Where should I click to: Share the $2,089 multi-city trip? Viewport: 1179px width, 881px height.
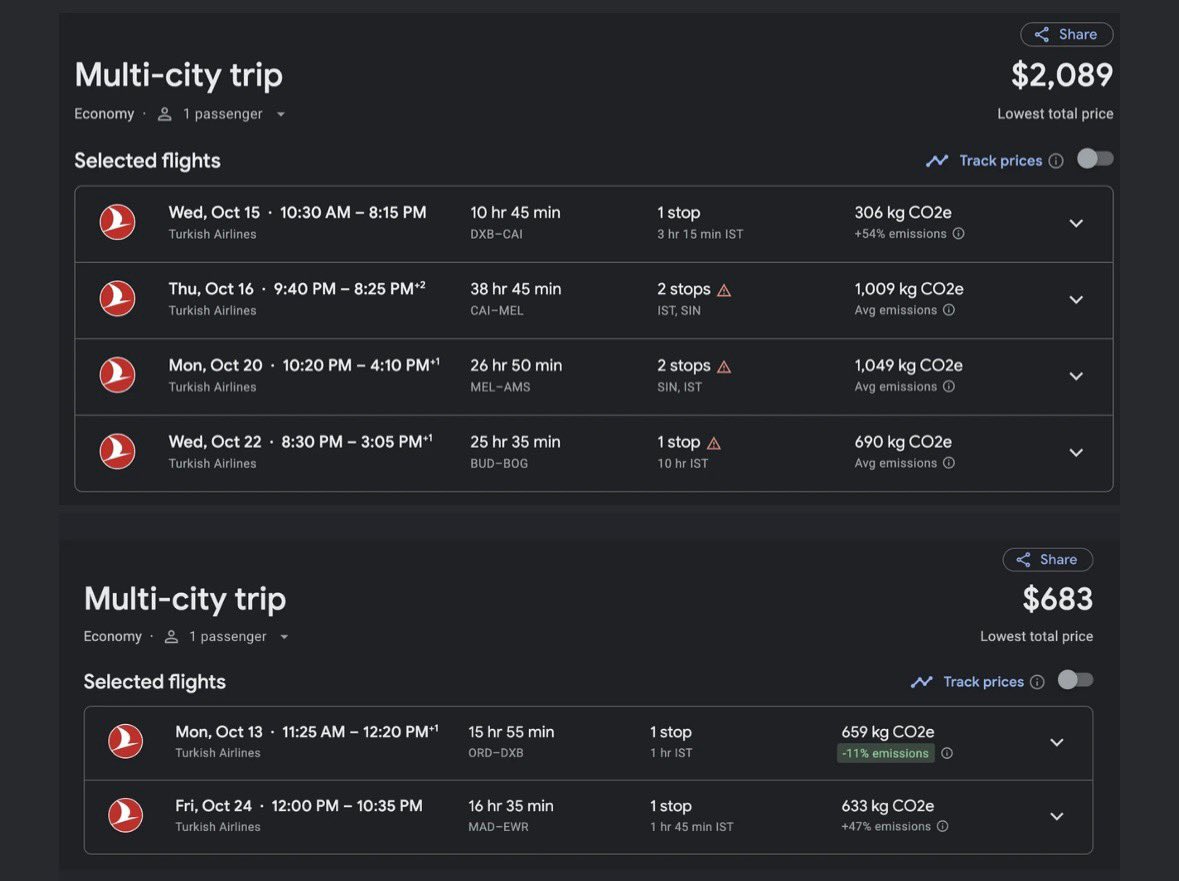1066,34
